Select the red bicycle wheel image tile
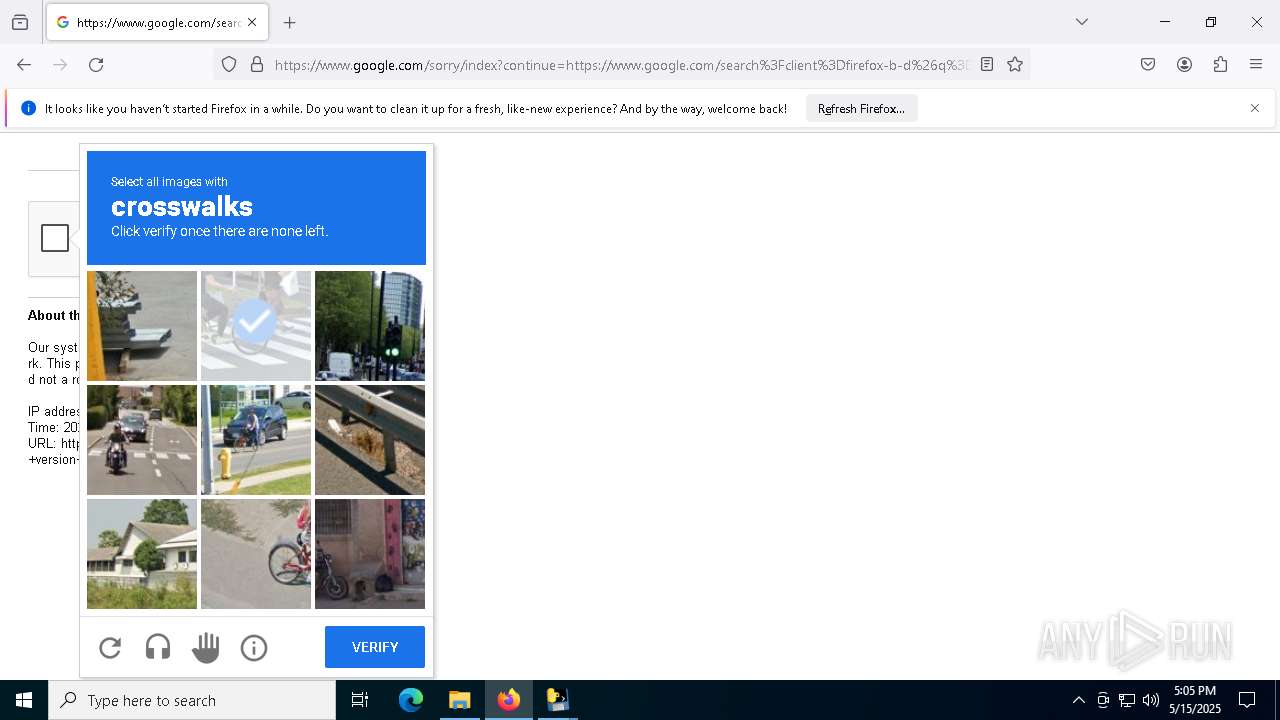1280x720 pixels. (256, 554)
